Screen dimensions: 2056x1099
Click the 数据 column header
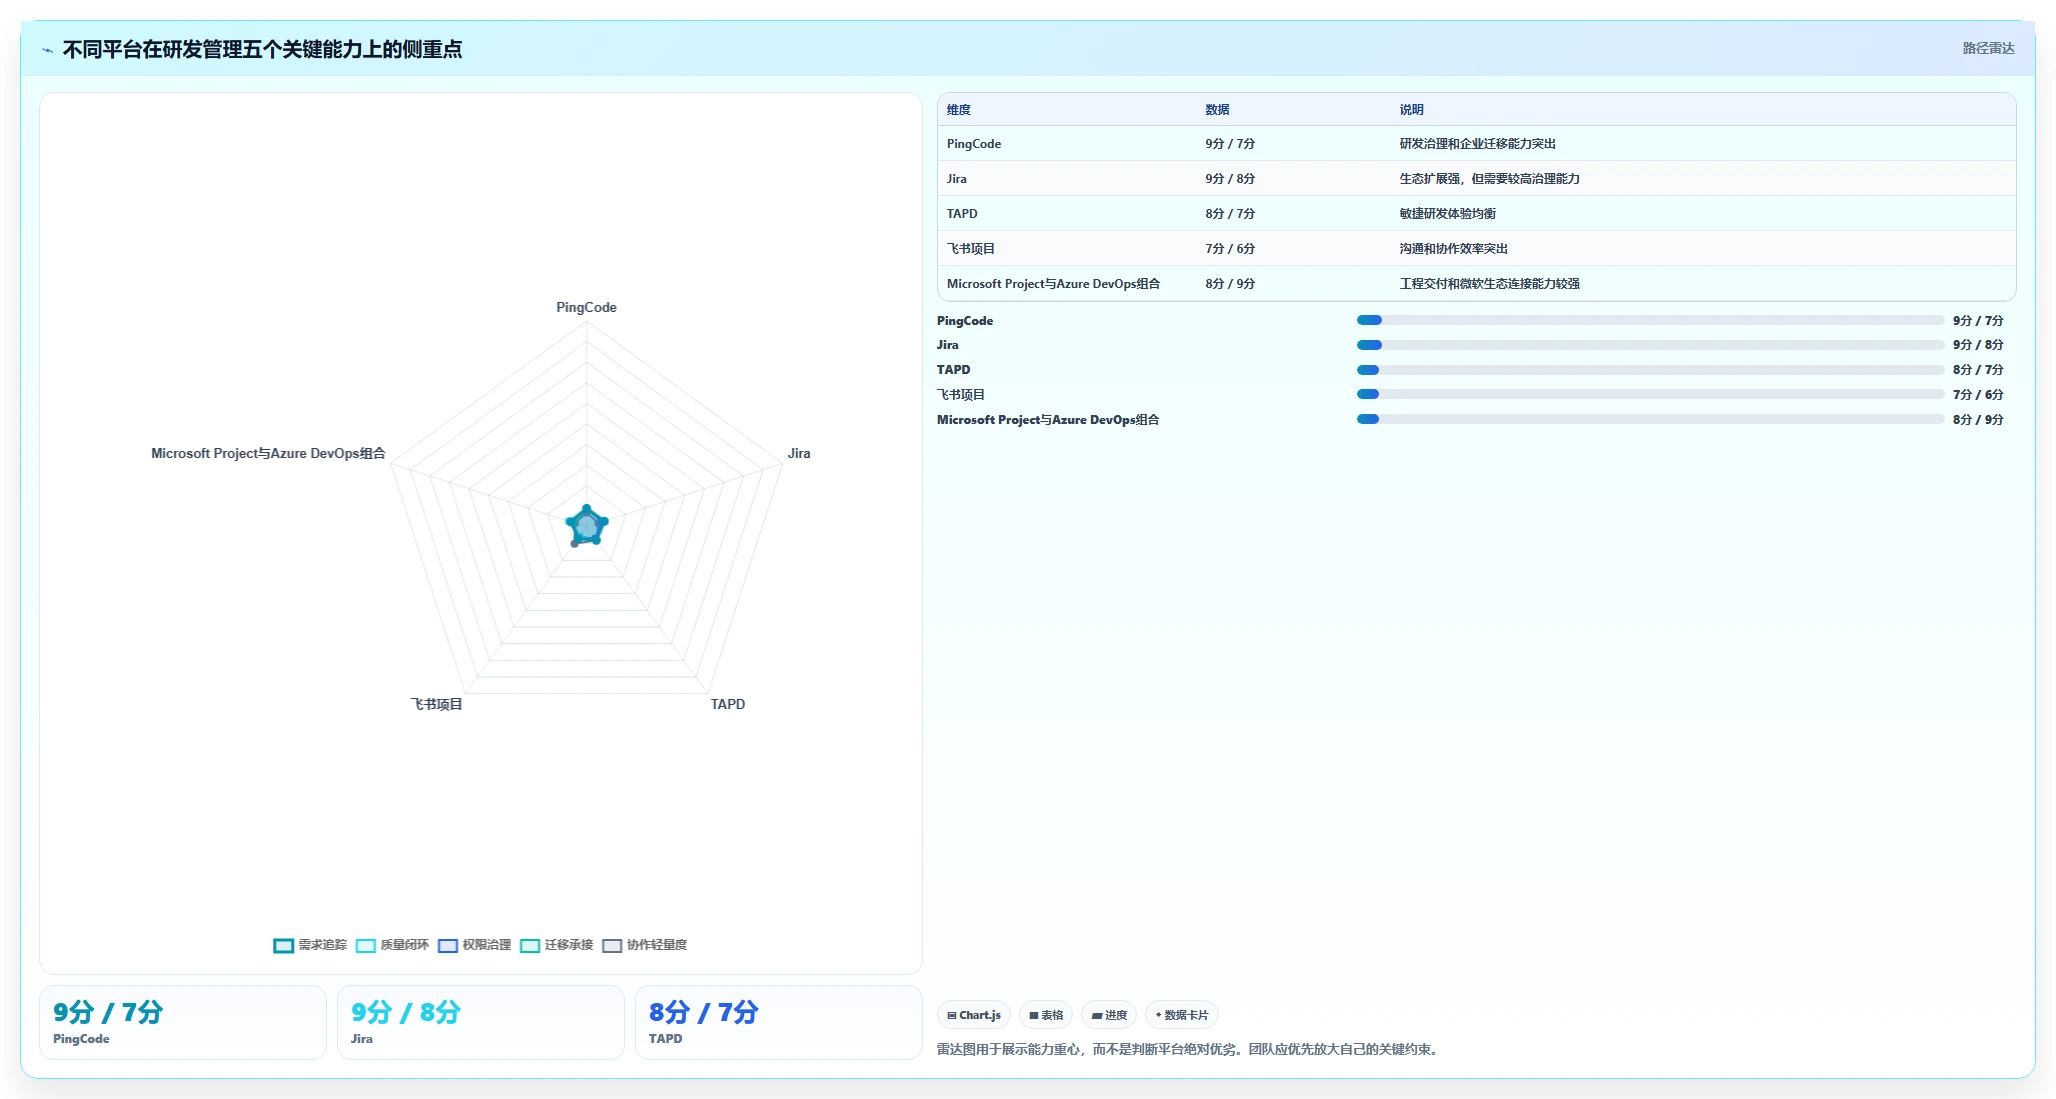pos(1217,110)
